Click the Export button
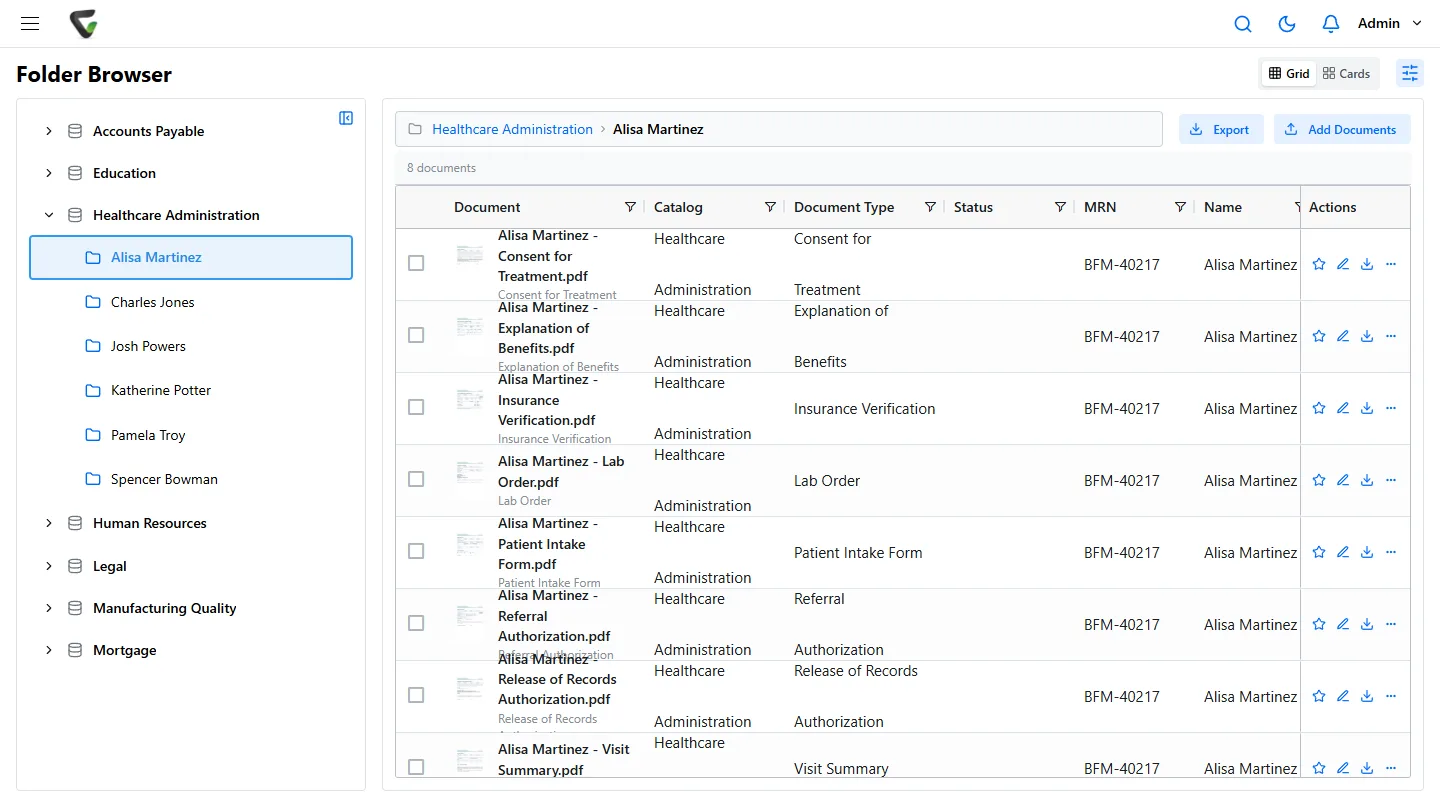This screenshot has height=800, width=1440. [1221, 129]
